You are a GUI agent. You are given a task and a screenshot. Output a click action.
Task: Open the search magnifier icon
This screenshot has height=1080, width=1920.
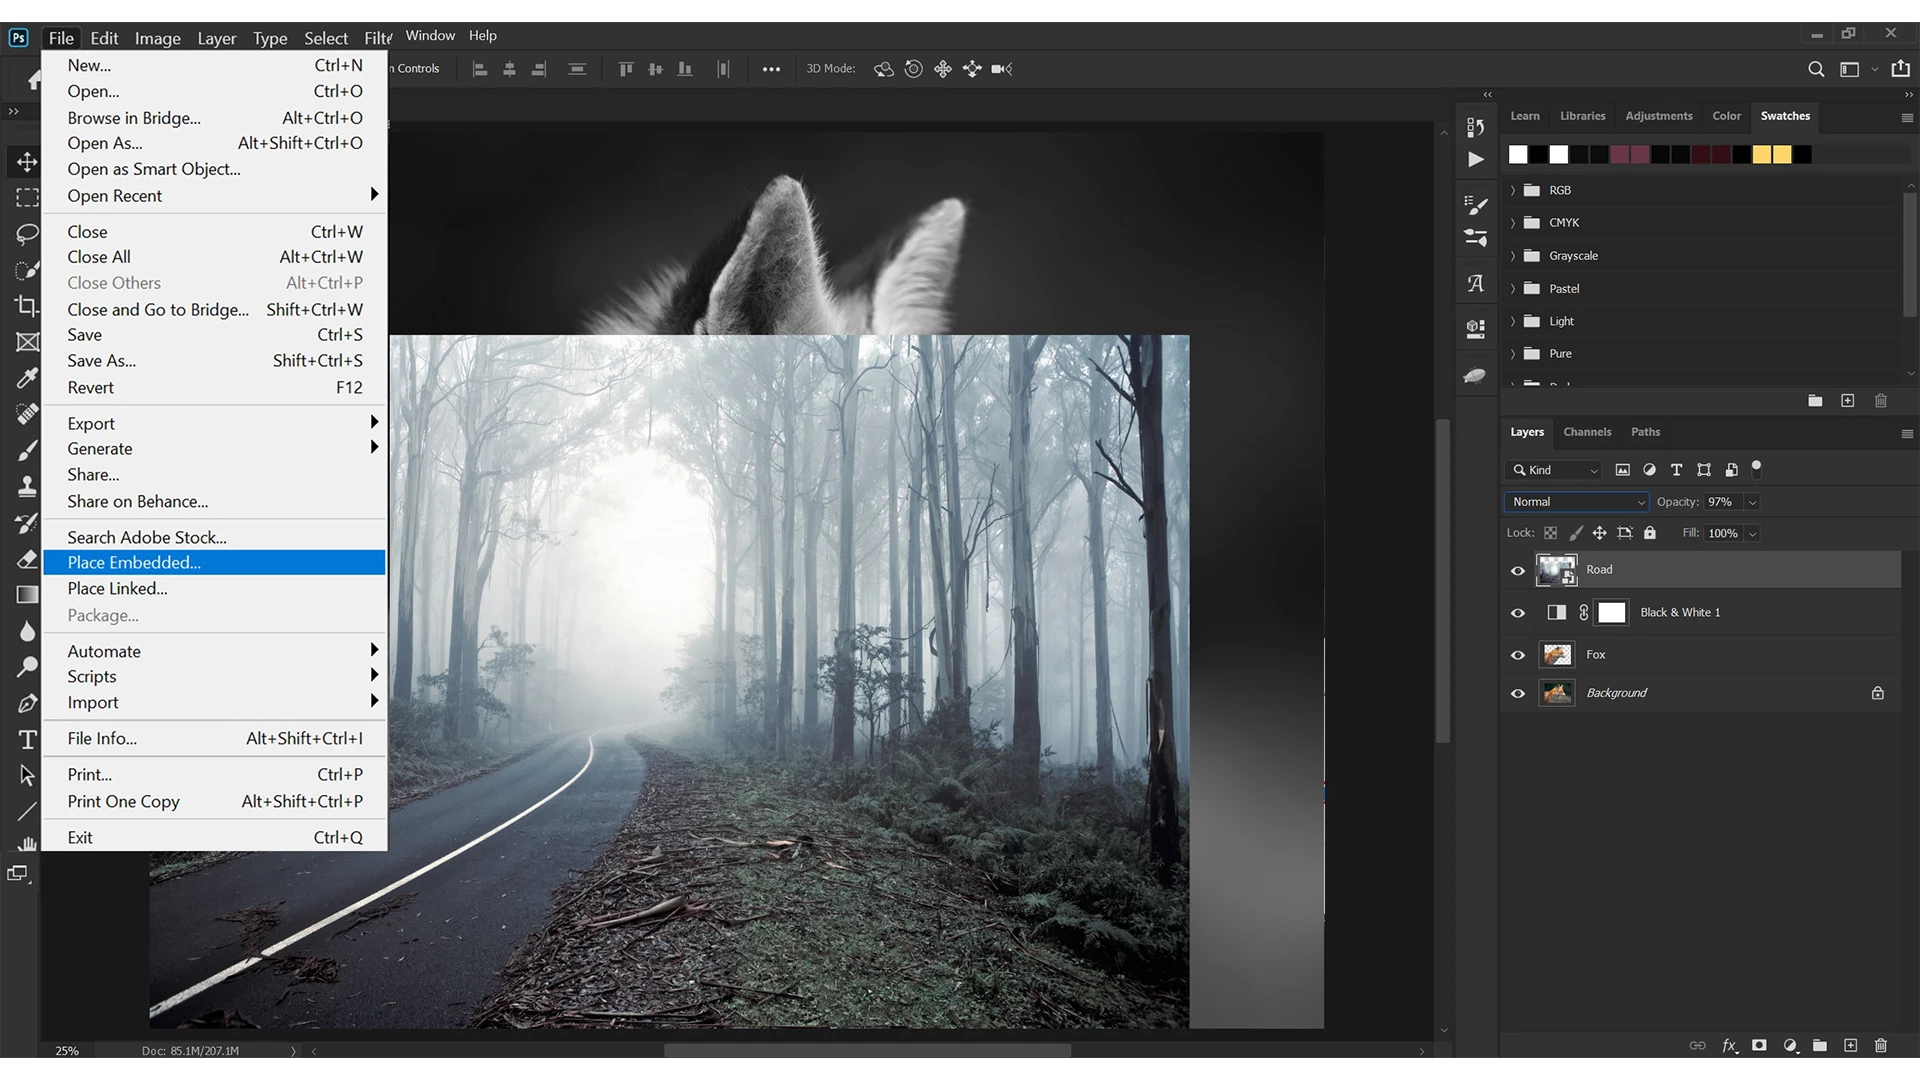click(x=1816, y=69)
